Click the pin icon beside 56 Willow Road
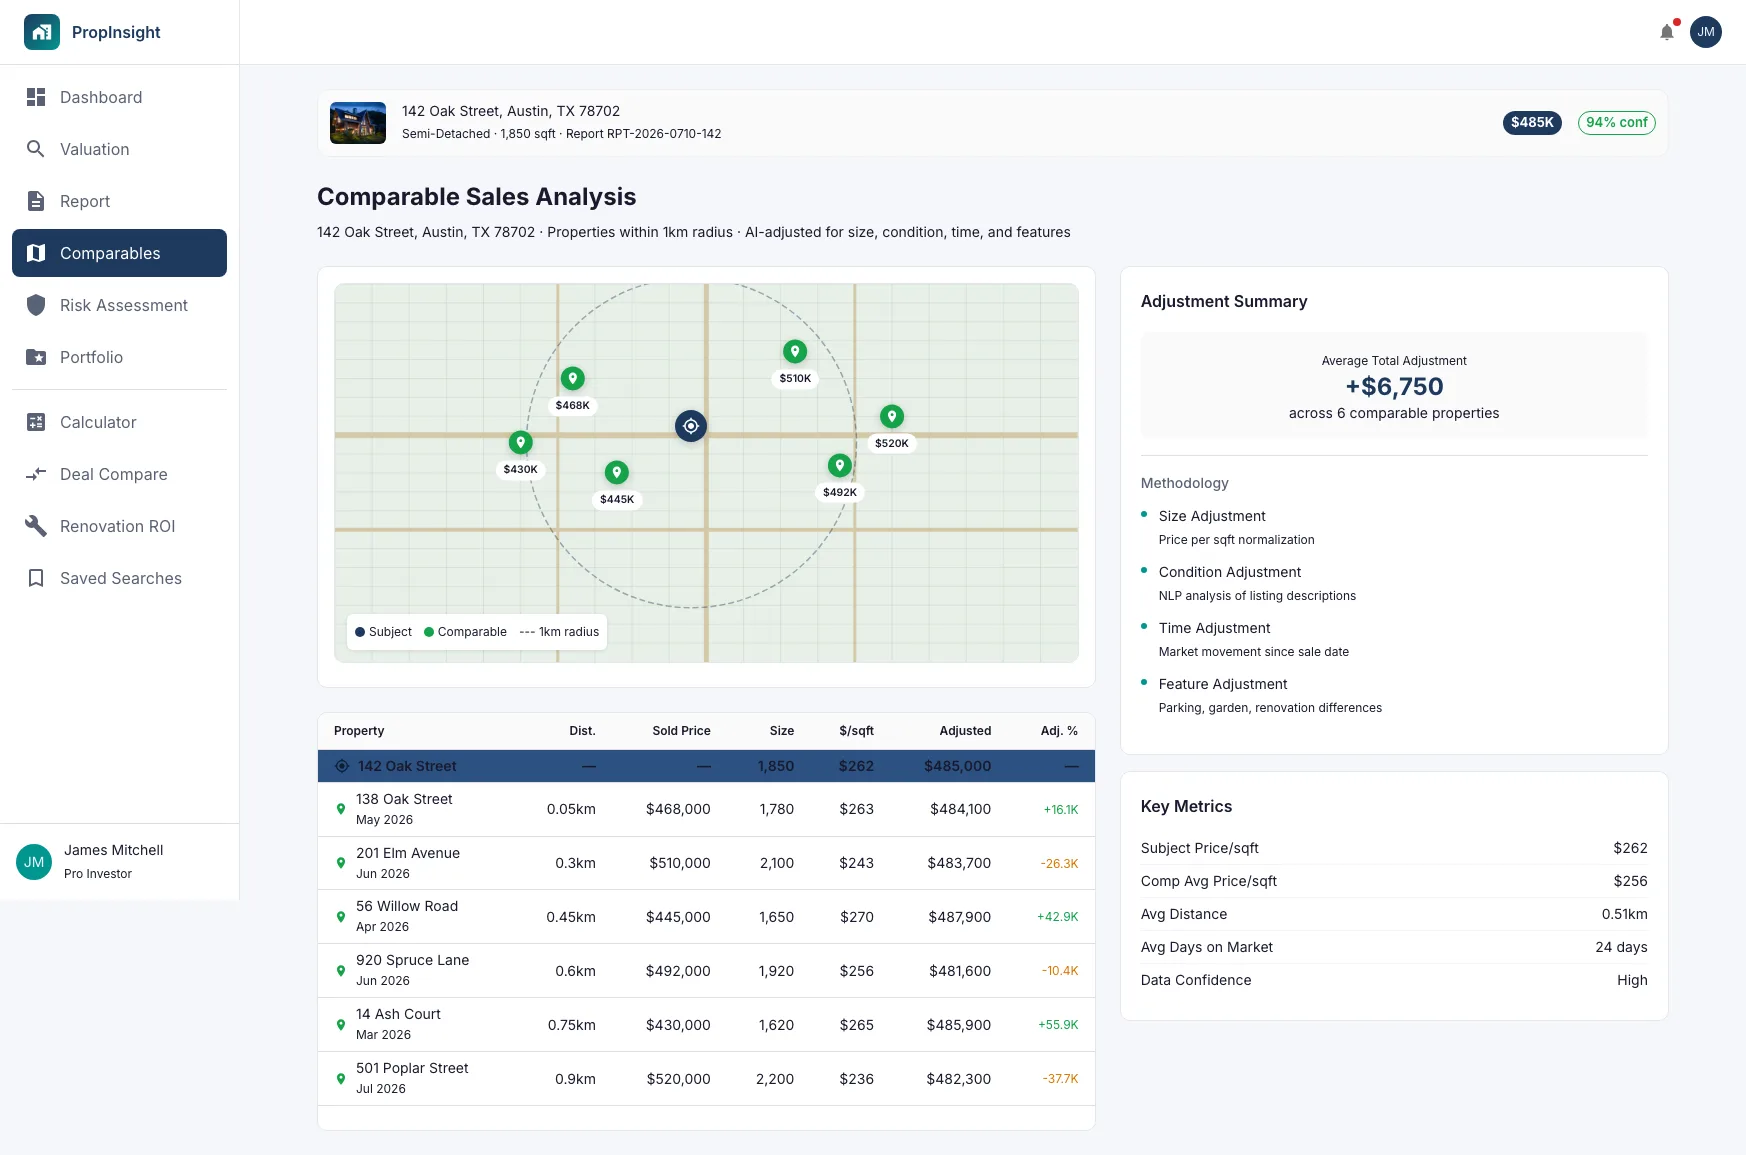Image resolution: width=1746 pixels, height=1155 pixels. [x=341, y=916]
